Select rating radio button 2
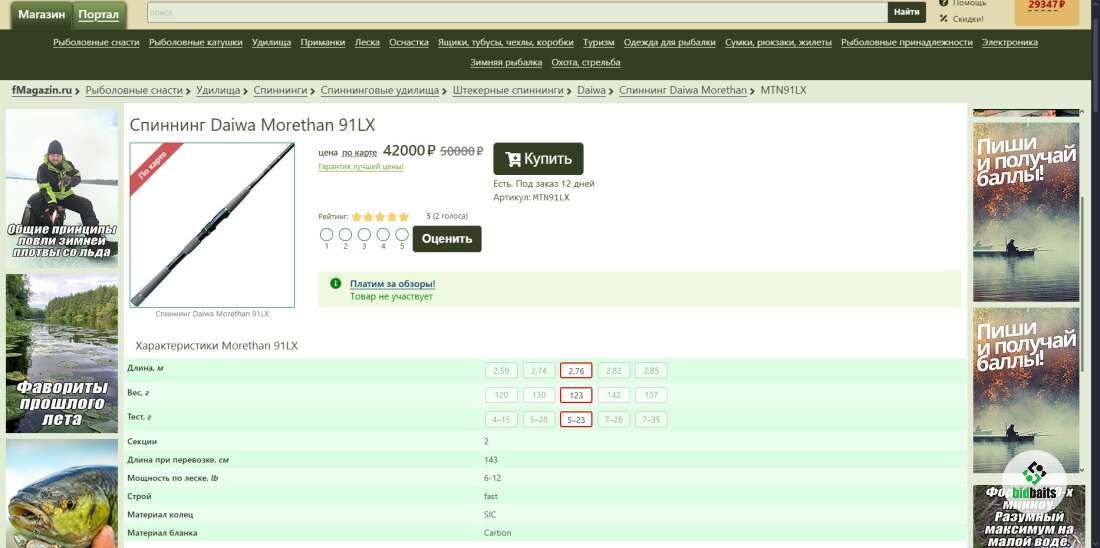This screenshot has height=548, width=1100. point(345,234)
